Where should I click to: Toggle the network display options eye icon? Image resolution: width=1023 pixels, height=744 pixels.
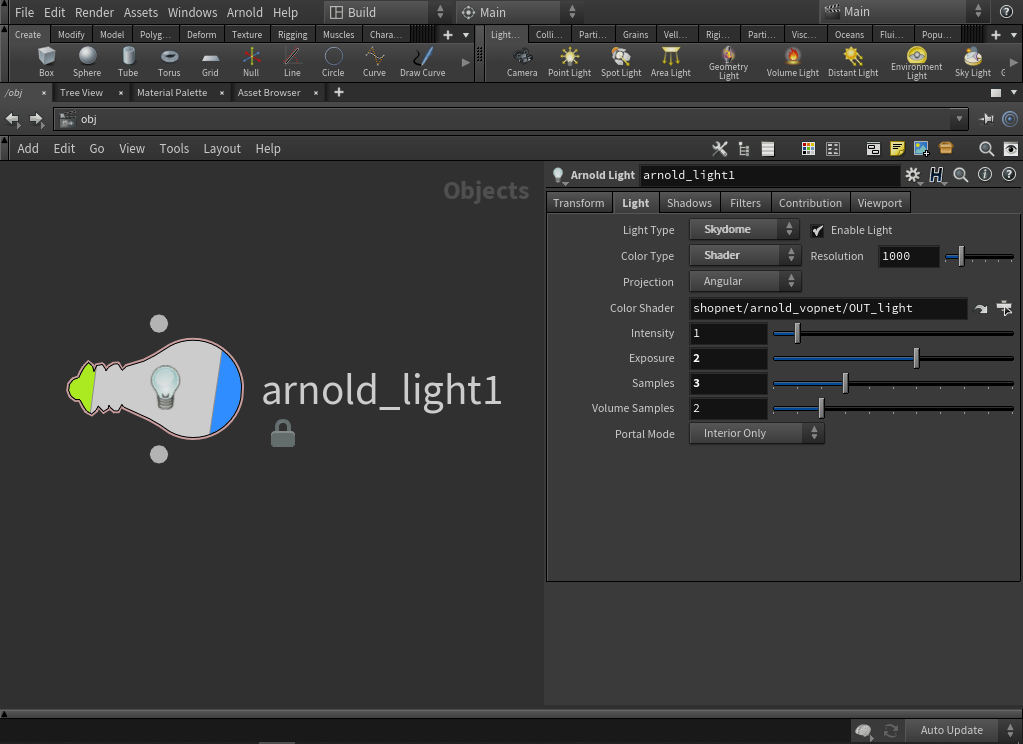pyautogui.click(x=1010, y=149)
